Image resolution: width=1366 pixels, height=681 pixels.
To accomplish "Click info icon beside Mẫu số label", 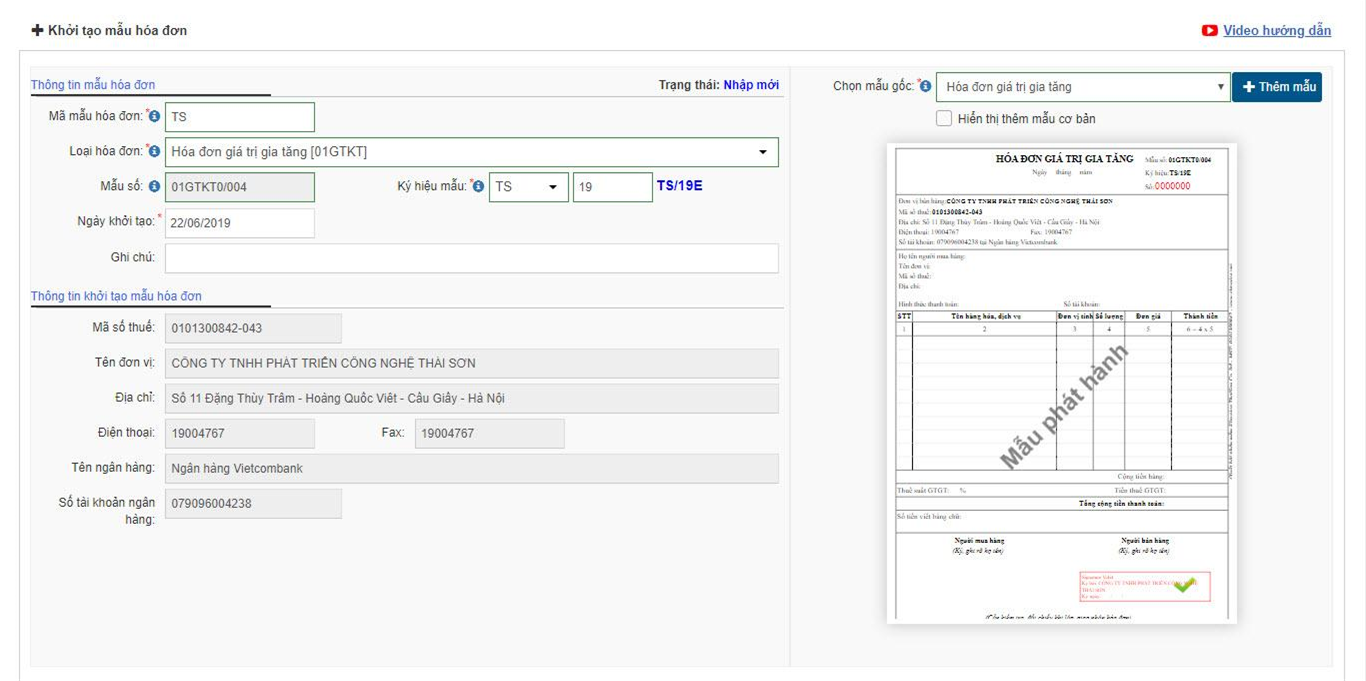I will point(154,187).
